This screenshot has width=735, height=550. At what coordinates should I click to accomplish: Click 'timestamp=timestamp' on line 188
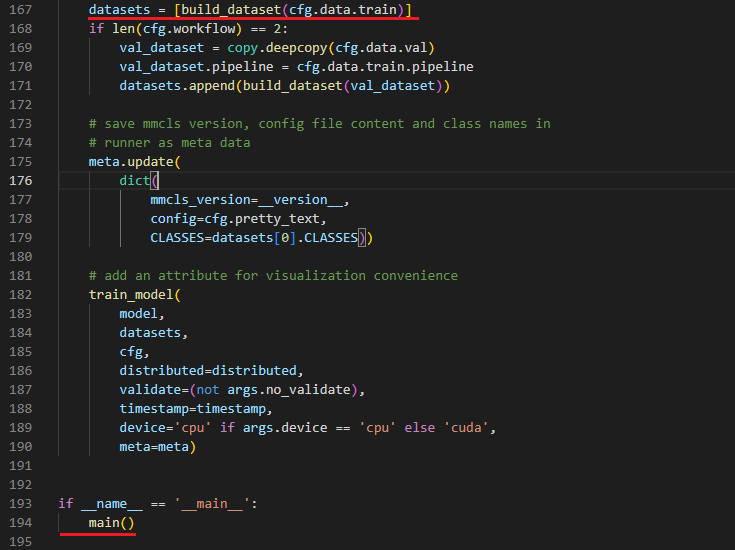click(193, 408)
